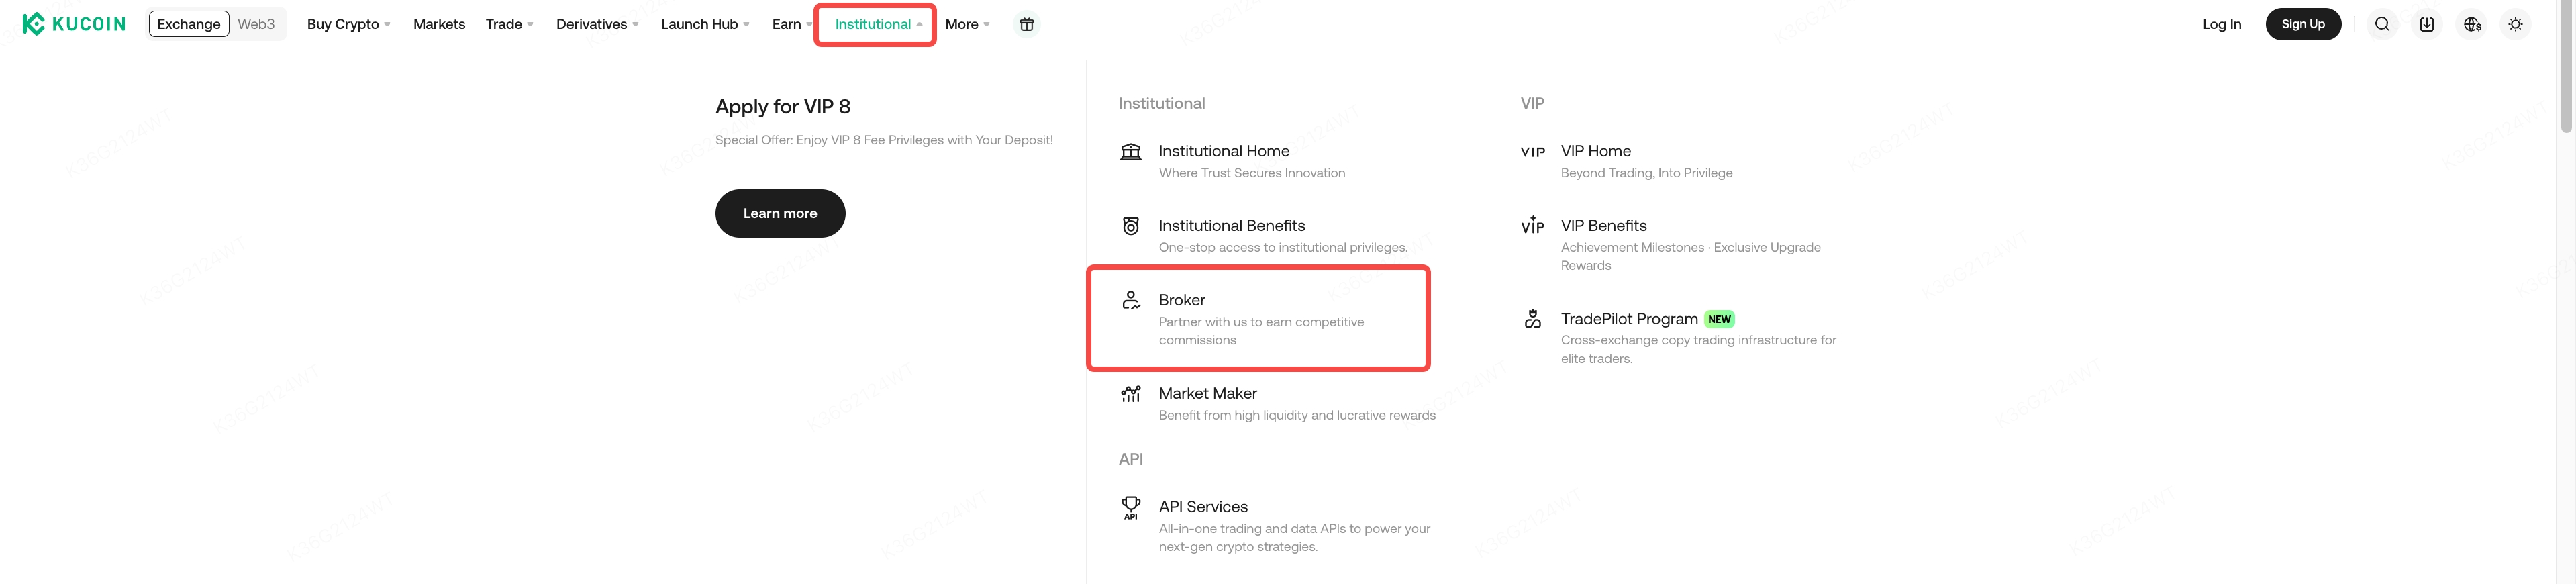Click the API Services trophy icon

click(x=1130, y=507)
